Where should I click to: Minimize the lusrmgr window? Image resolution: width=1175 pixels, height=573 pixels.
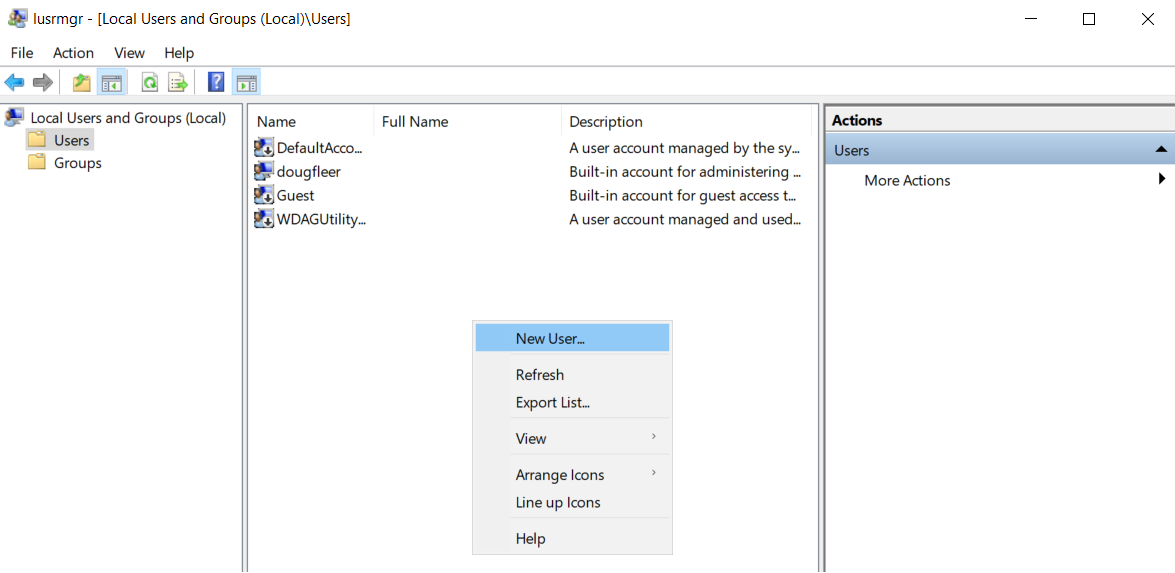1031,19
